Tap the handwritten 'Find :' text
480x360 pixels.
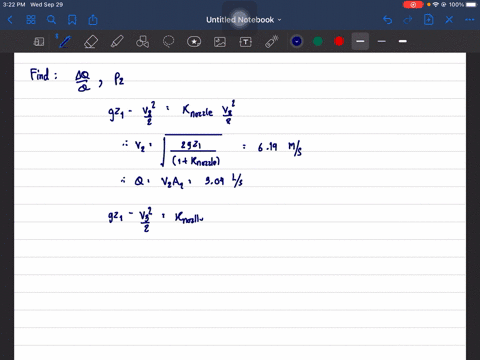coord(43,74)
